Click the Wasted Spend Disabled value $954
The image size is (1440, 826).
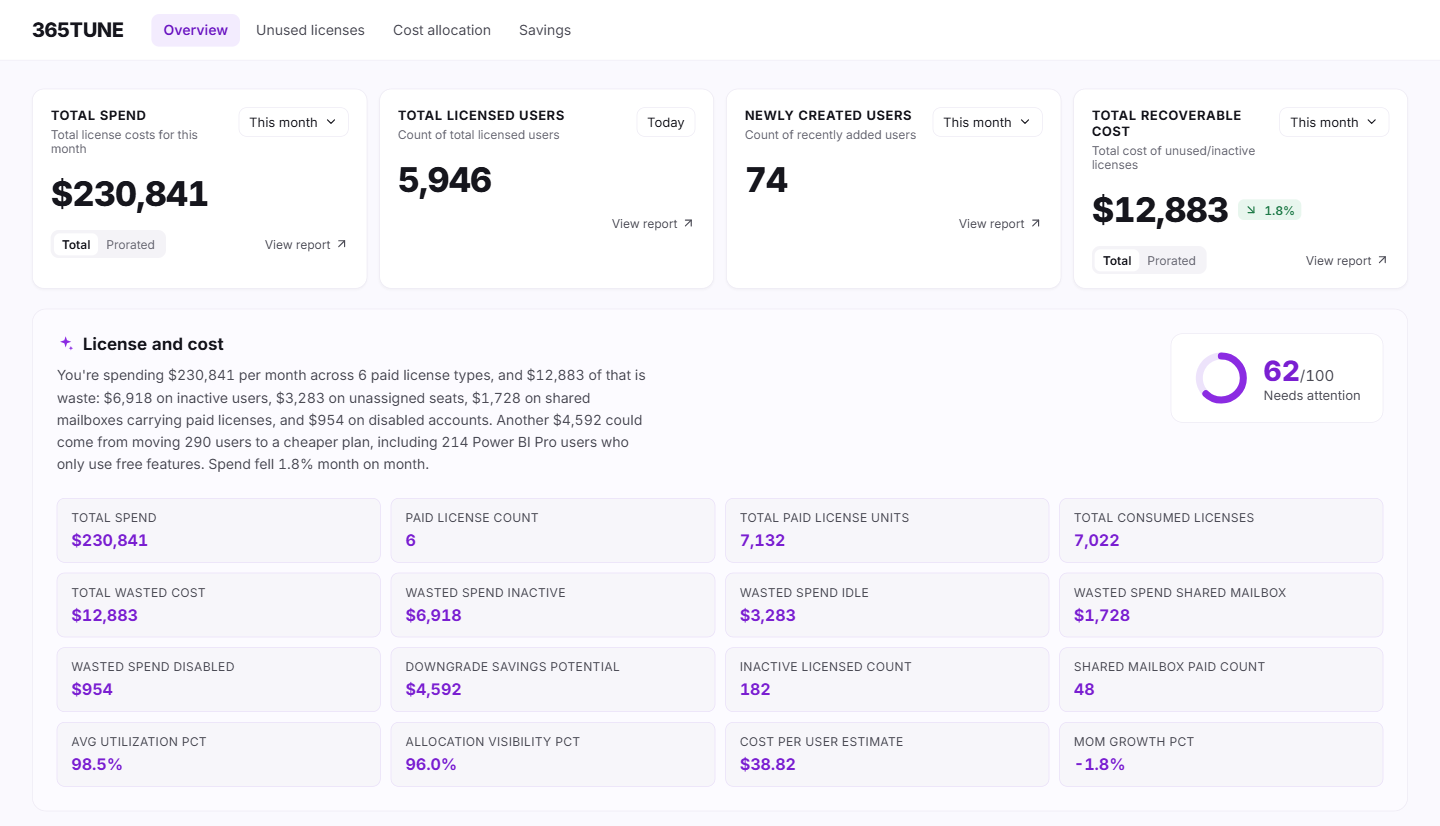click(92, 689)
